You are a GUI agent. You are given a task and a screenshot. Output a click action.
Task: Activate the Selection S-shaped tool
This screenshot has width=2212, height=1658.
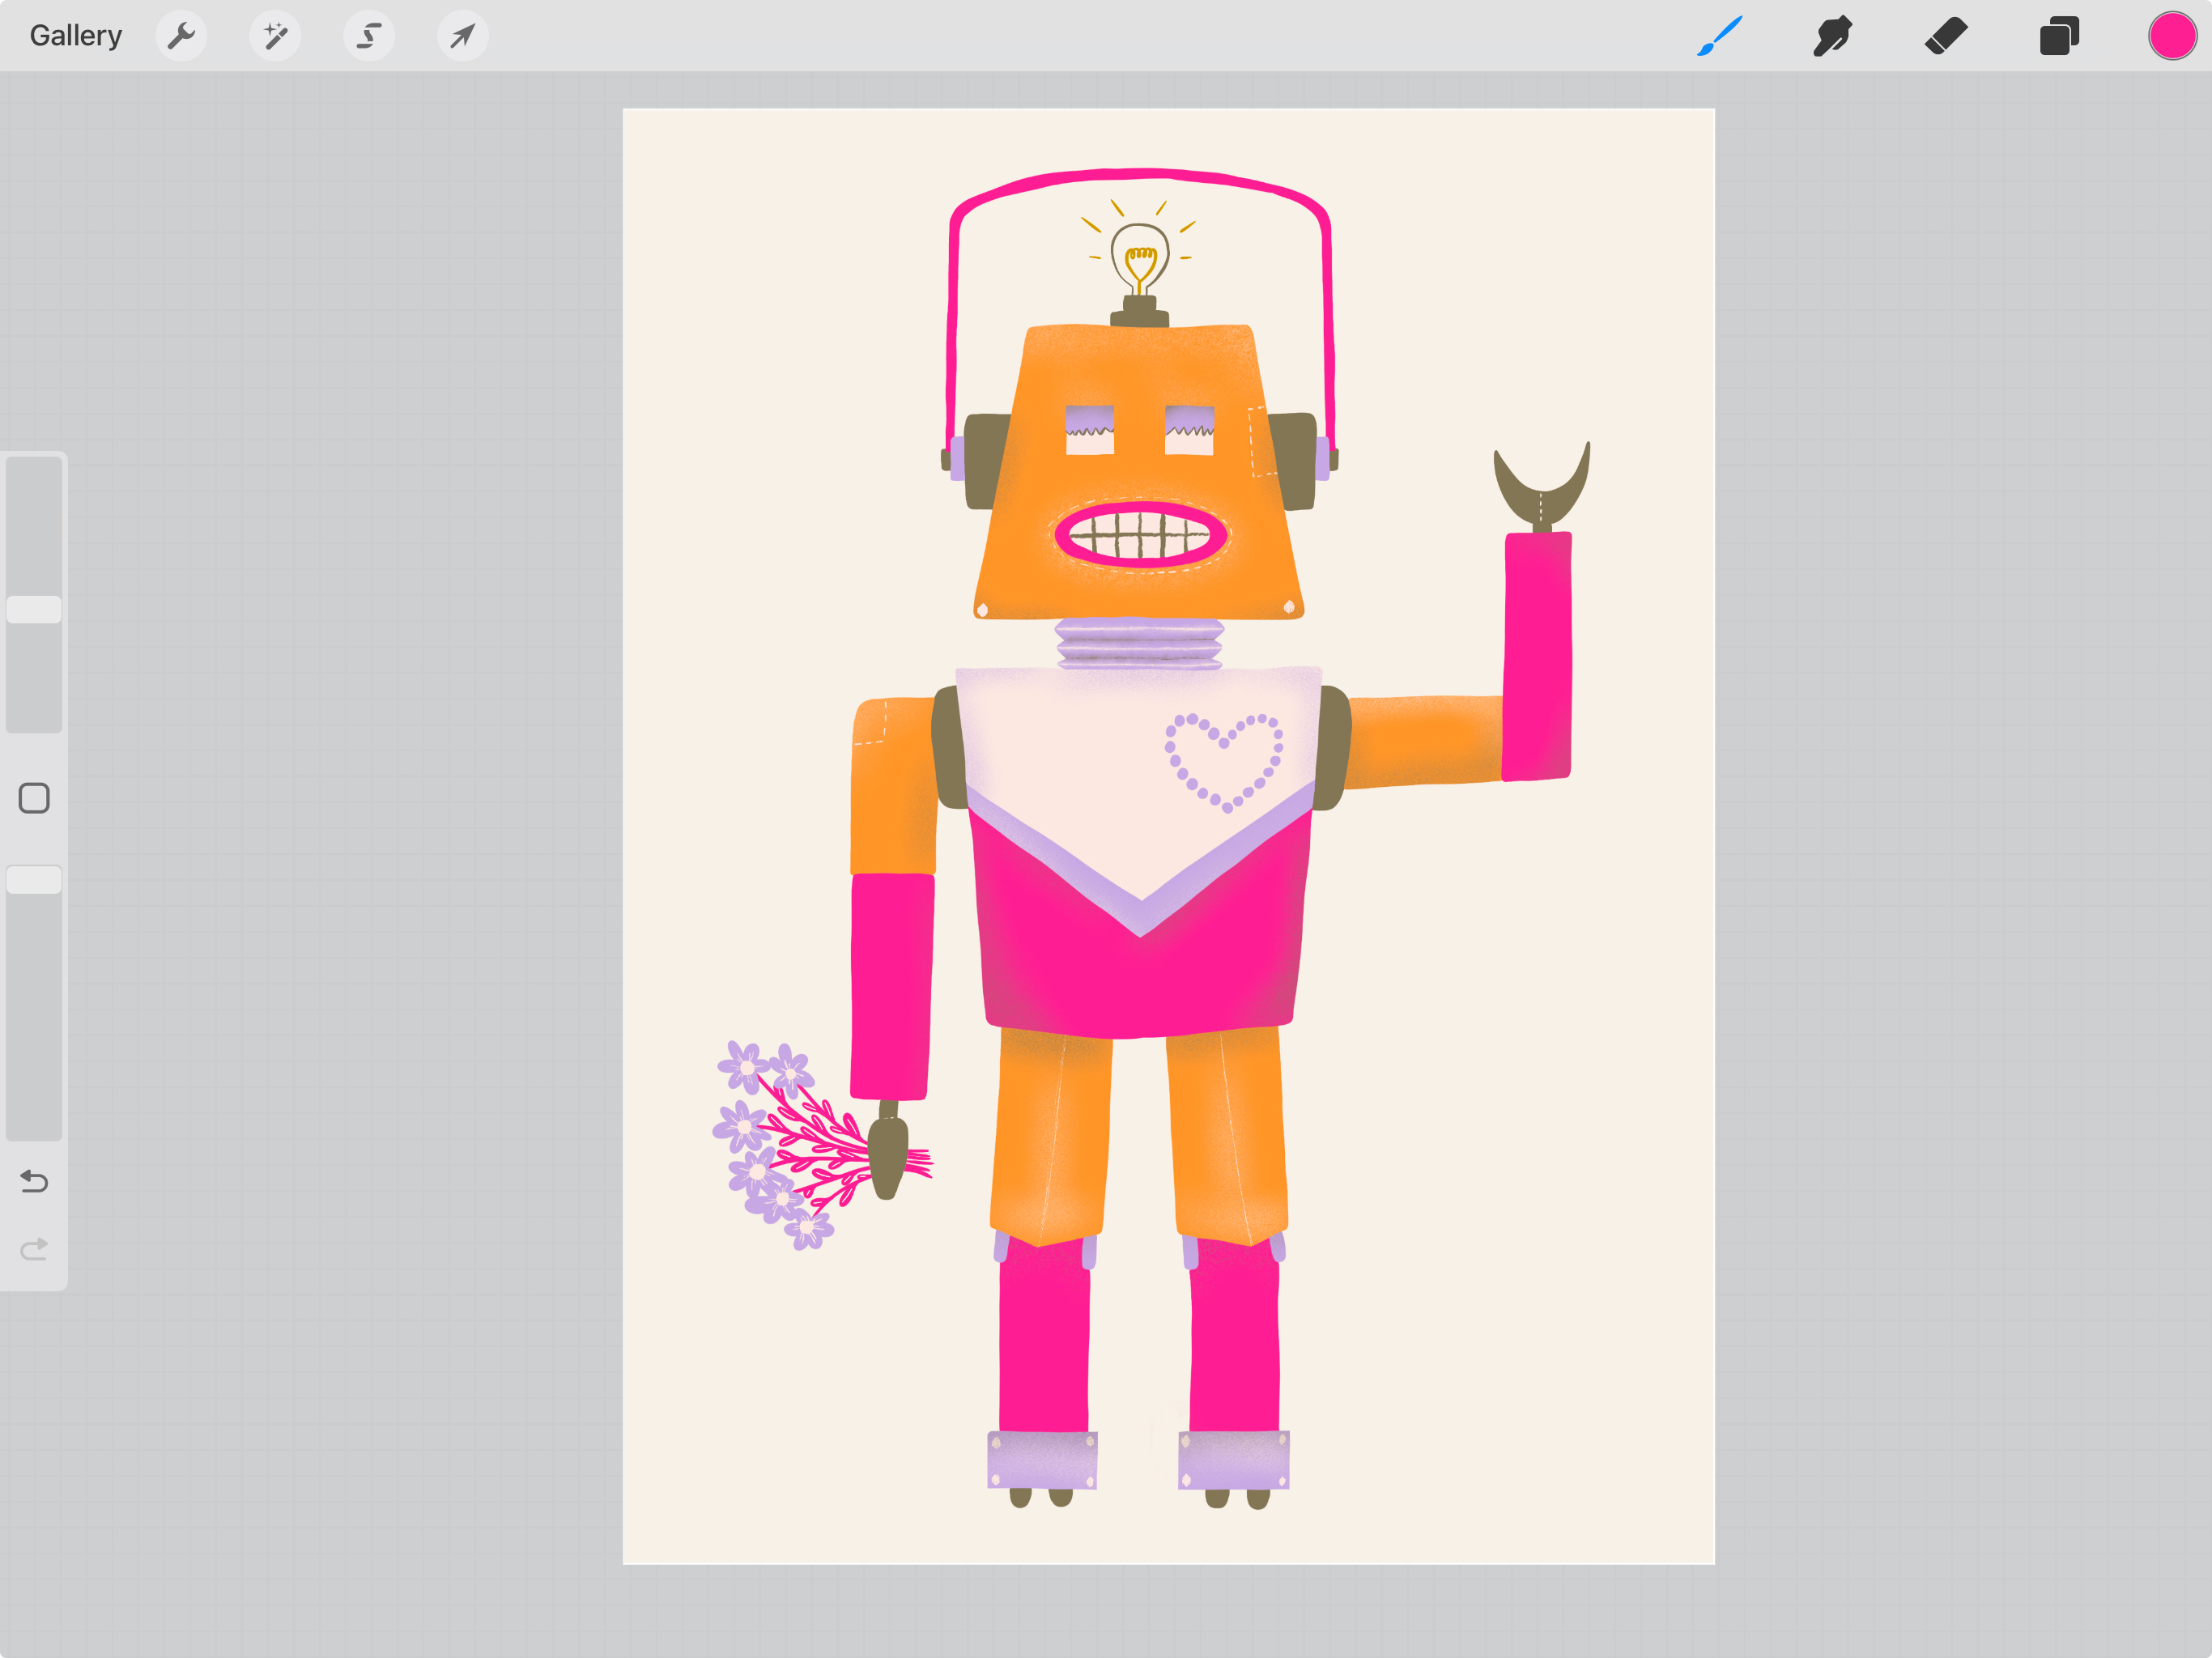point(369,36)
